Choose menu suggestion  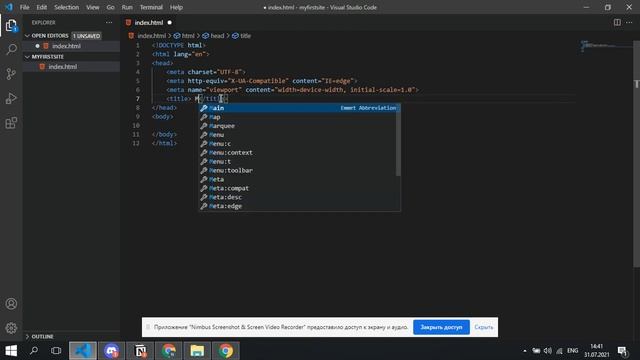(x=298, y=135)
